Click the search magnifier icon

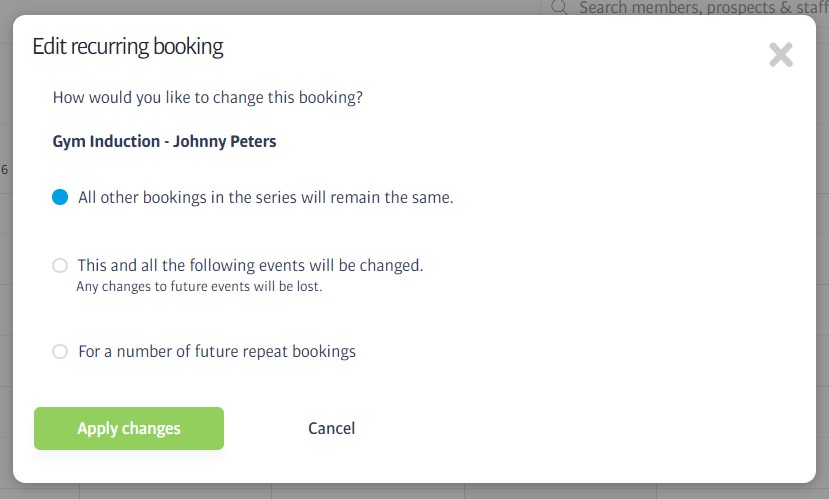(x=559, y=8)
